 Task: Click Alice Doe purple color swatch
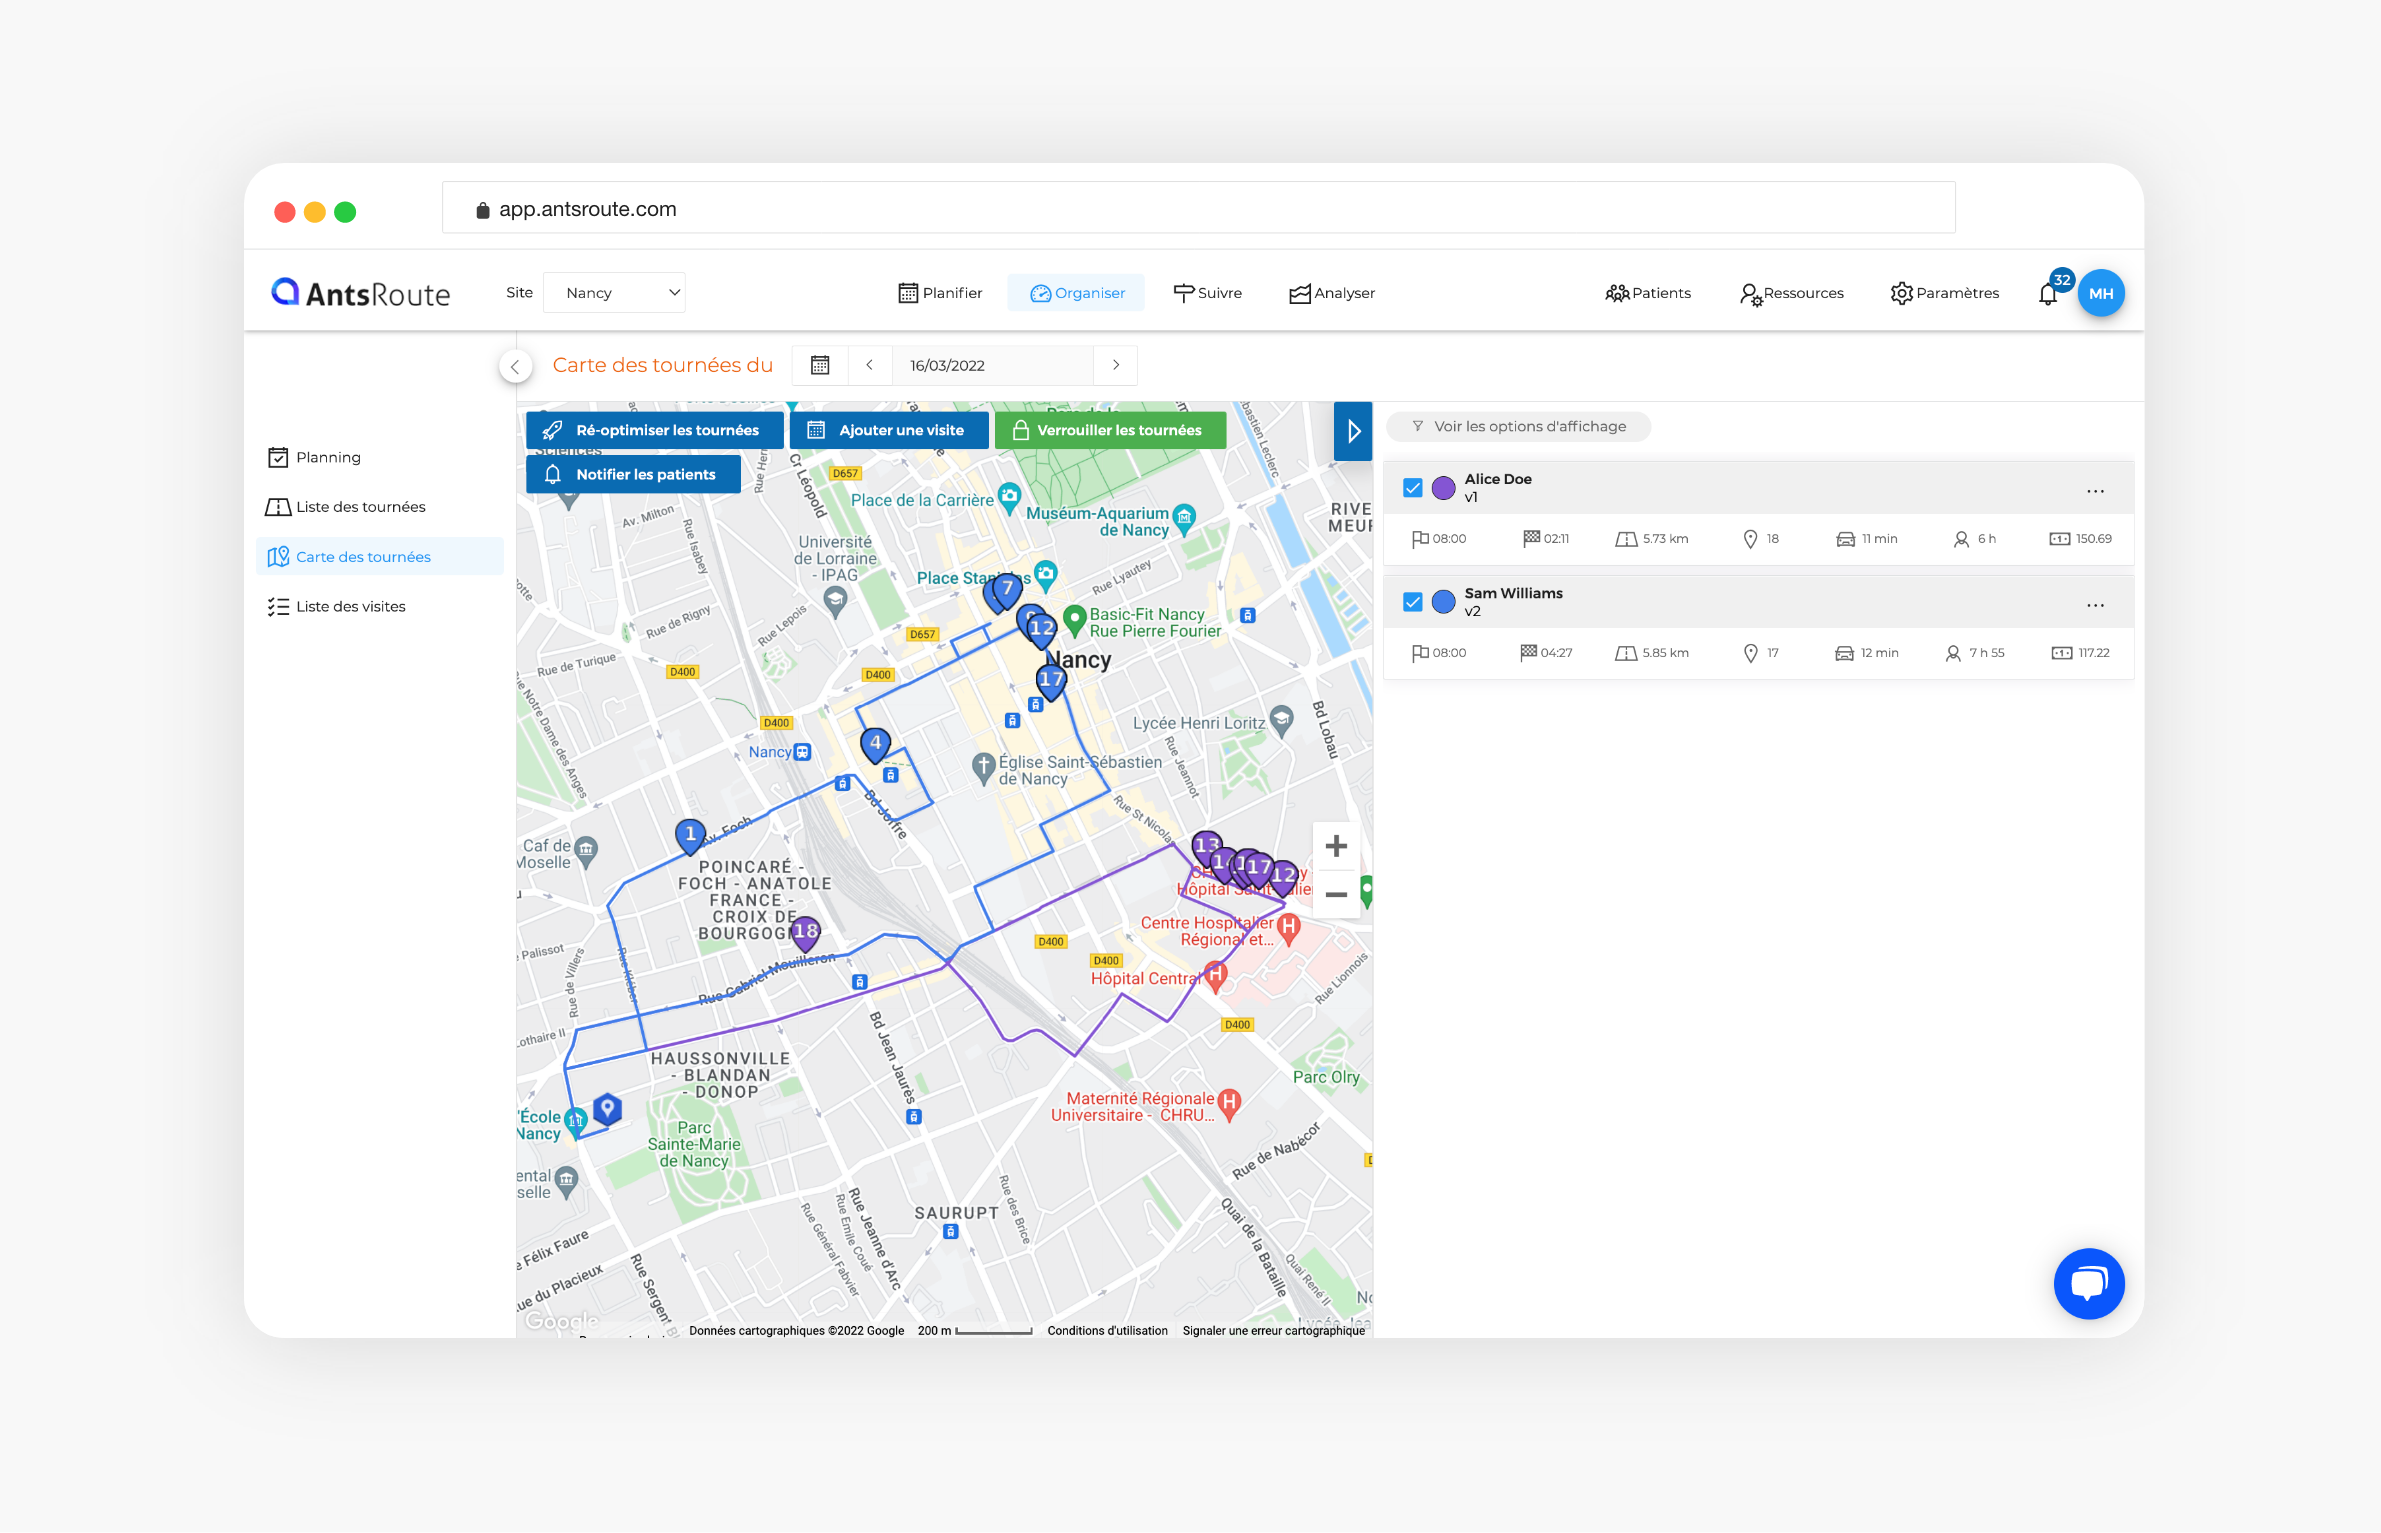coord(1443,488)
